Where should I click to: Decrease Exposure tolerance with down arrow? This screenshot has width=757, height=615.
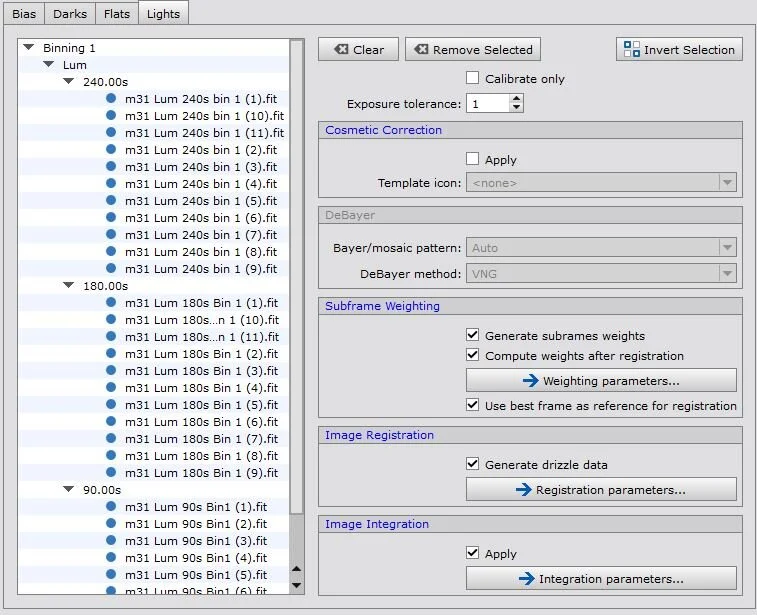[517, 108]
